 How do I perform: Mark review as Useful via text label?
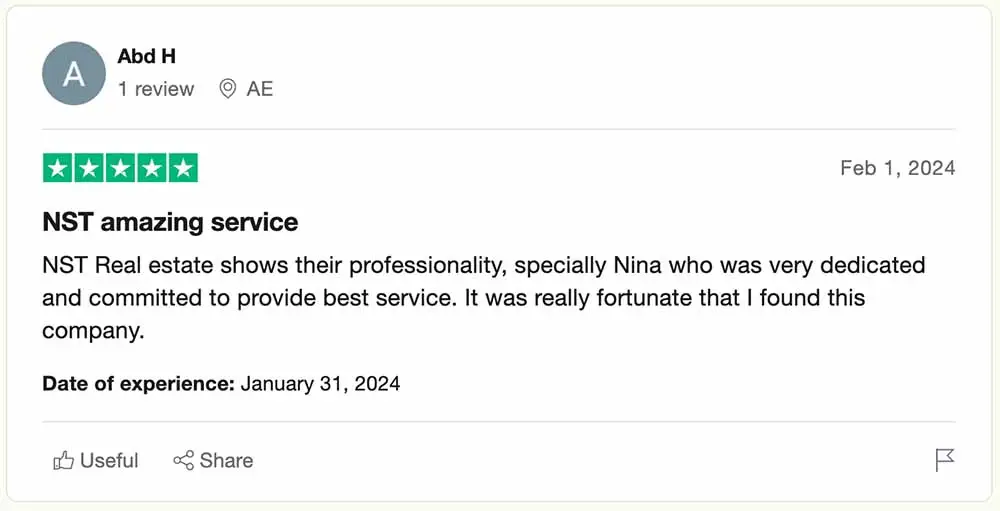(x=109, y=460)
